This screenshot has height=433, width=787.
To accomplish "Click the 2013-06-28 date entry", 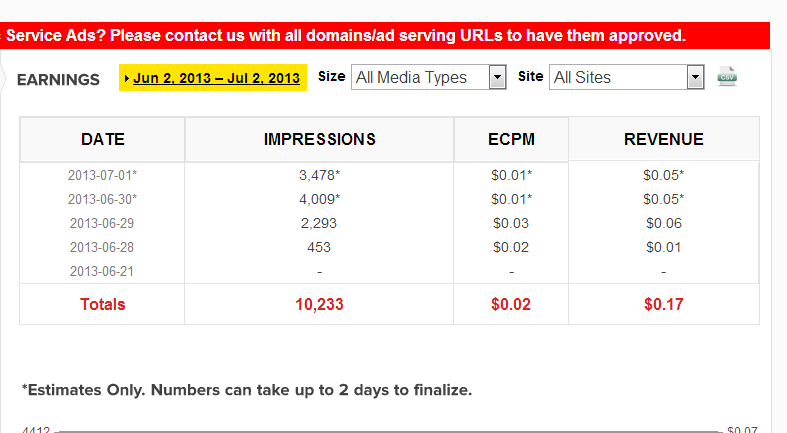I will [x=101, y=247].
